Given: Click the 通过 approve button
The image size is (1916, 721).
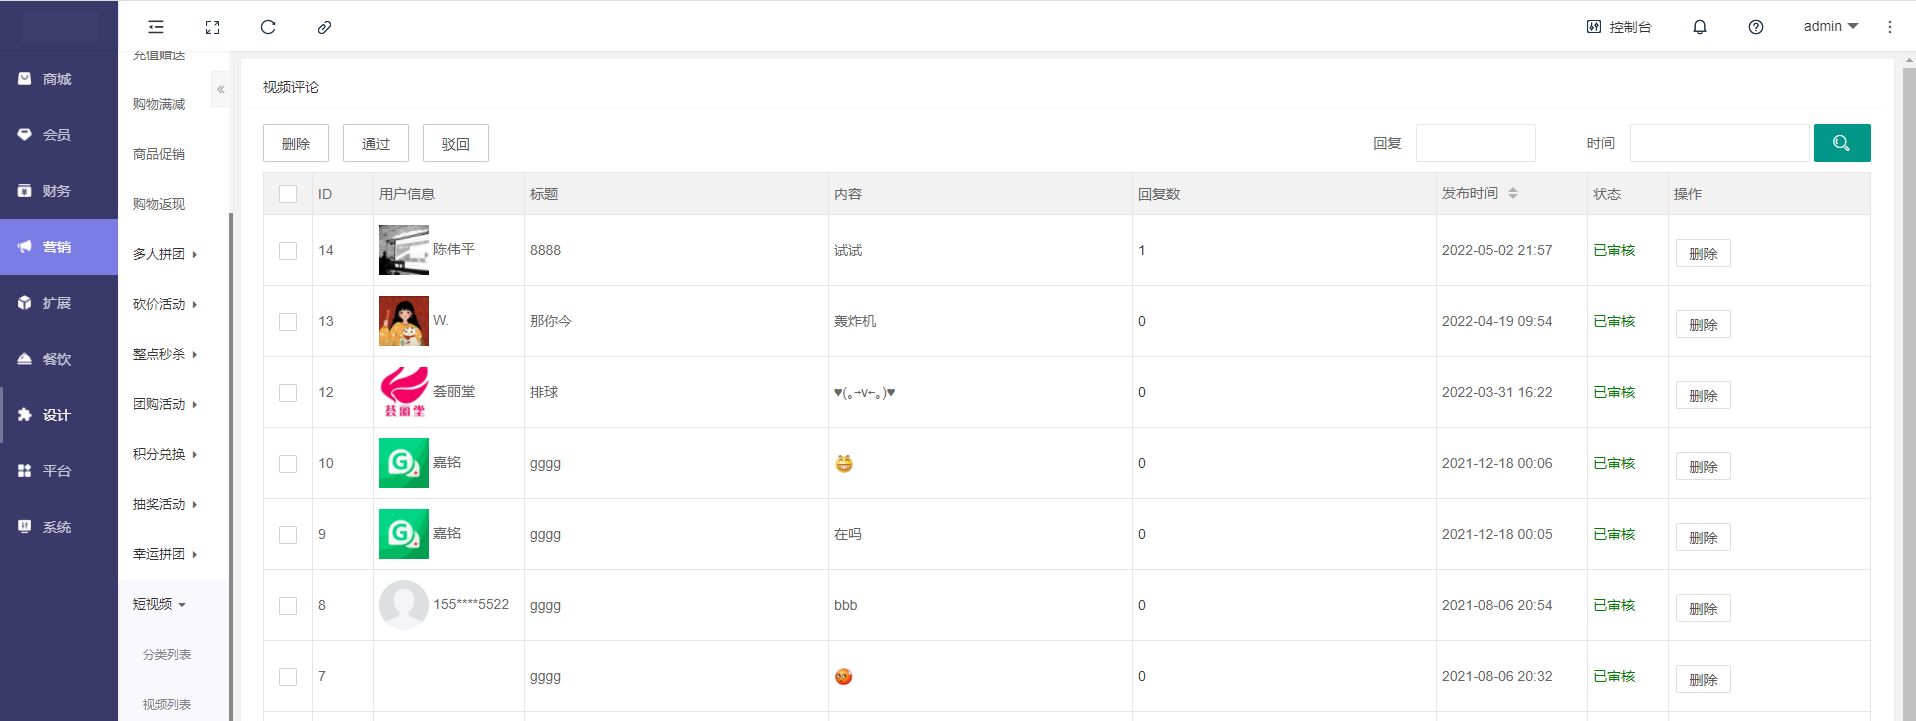Looking at the screenshot, I should tap(376, 144).
